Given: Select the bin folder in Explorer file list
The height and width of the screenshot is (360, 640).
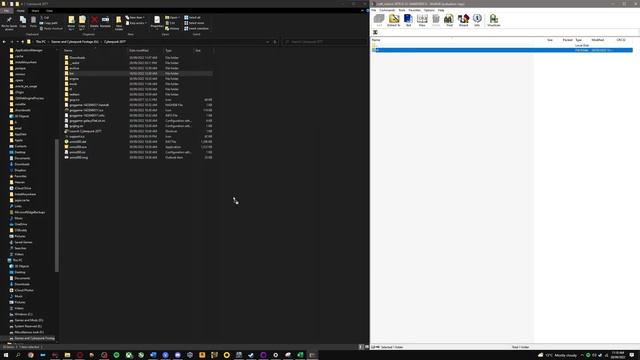Looking at the screenshot, I should pyautogui.click(x=71, y=73).
